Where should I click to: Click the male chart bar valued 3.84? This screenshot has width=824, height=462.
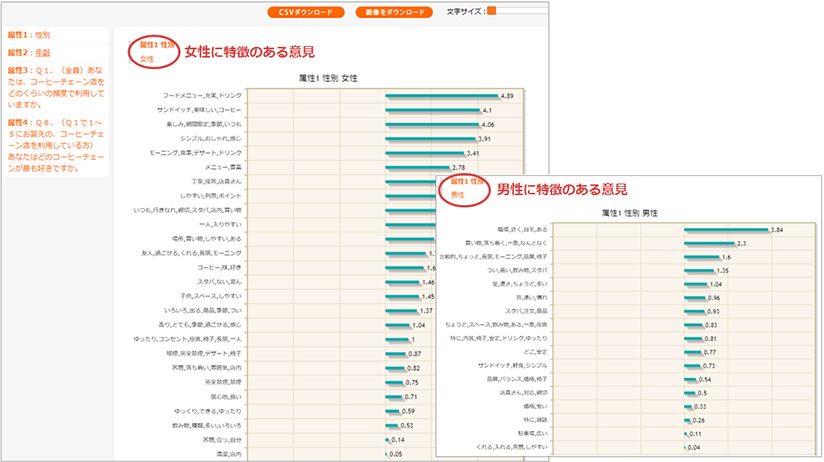(727, 229)
